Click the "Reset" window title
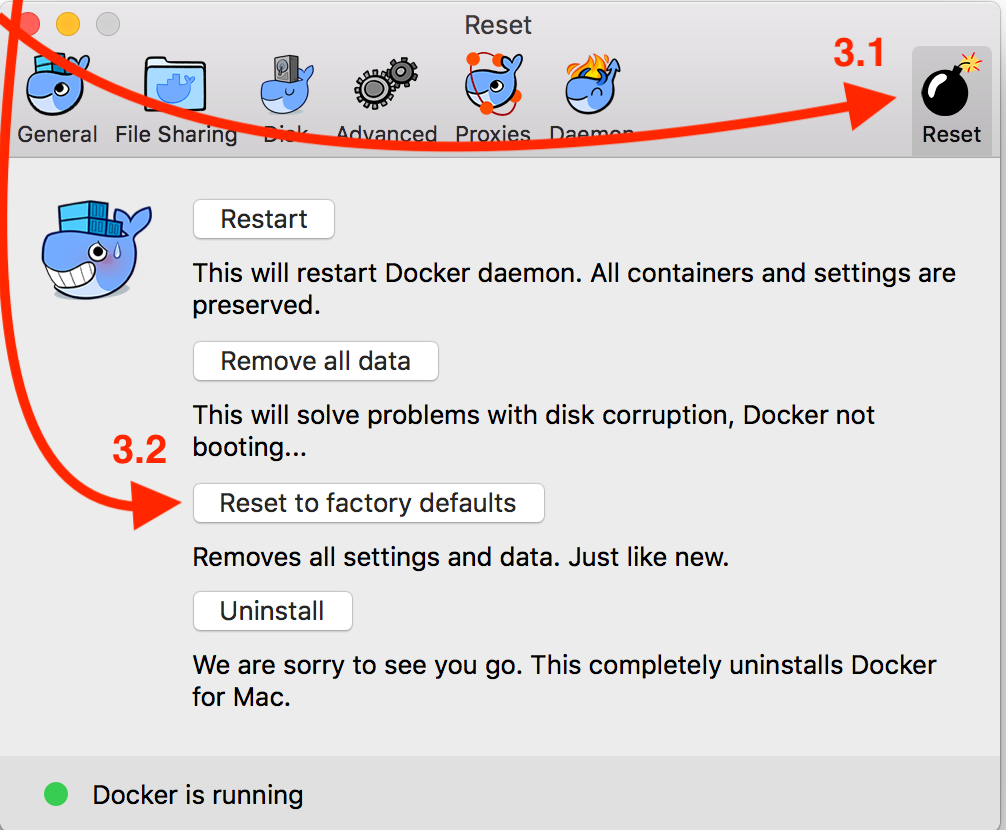 click(x=498, y=25)
